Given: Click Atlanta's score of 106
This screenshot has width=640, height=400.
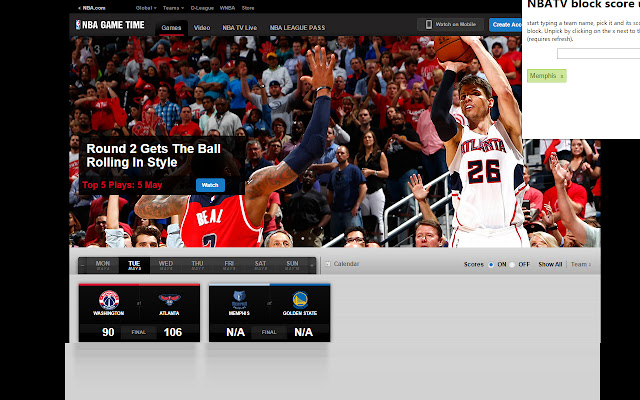Looking at the screenshot, I should [x=173, y=332].
